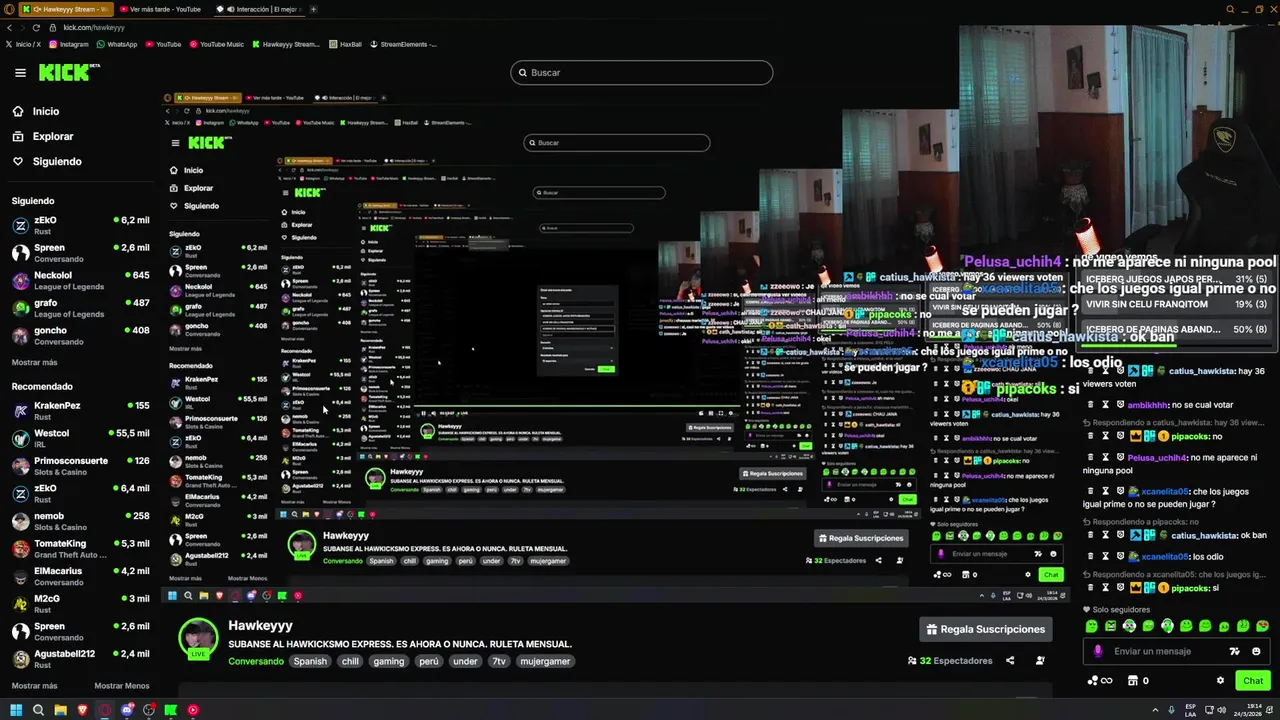This screenshot has width=1280, height=720.
Task: Go back with browser back arrow
Action: tap(9, 27)
